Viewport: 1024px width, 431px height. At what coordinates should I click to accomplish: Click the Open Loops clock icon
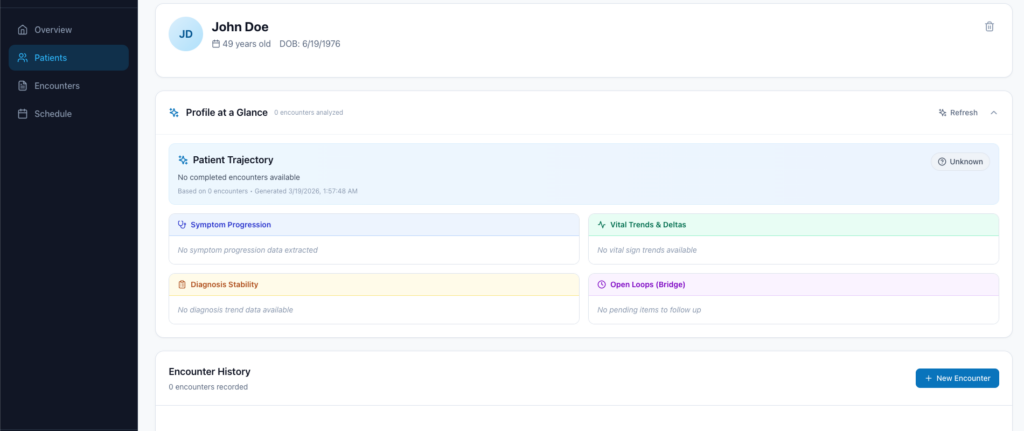[602, 285]
